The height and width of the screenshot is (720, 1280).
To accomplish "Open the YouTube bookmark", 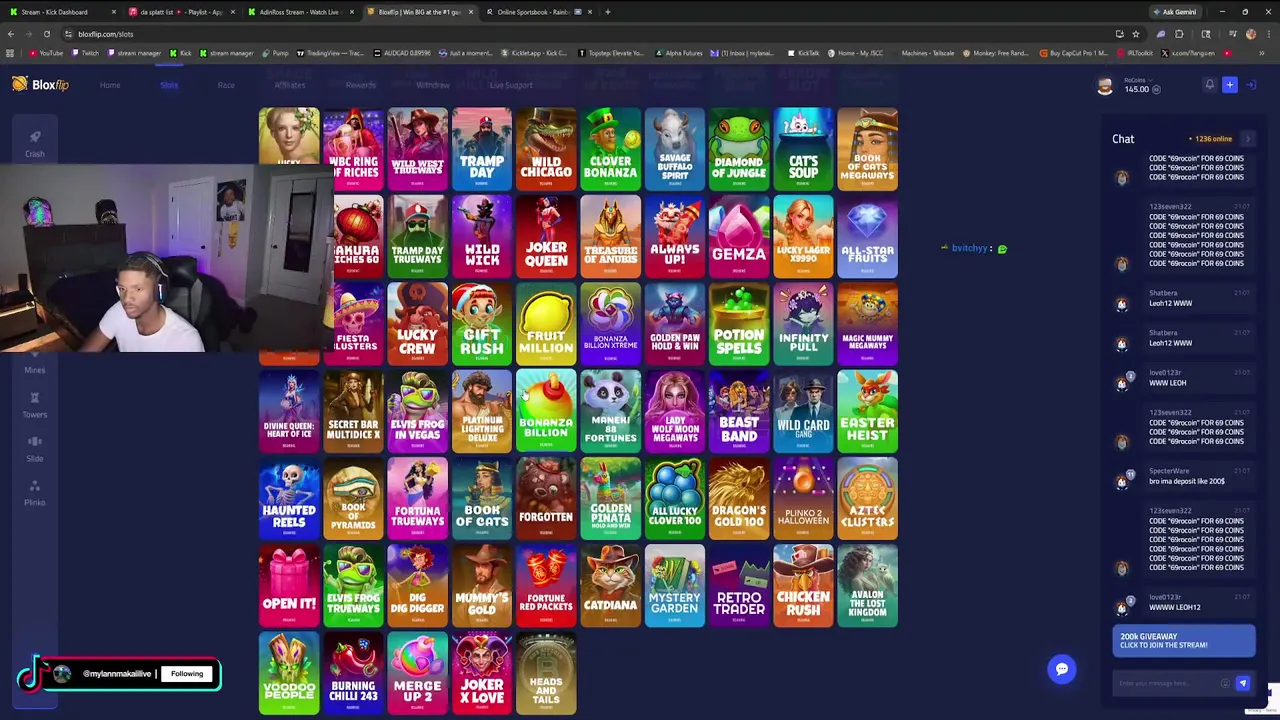I will pyautogui.click(x=46, y=53).
